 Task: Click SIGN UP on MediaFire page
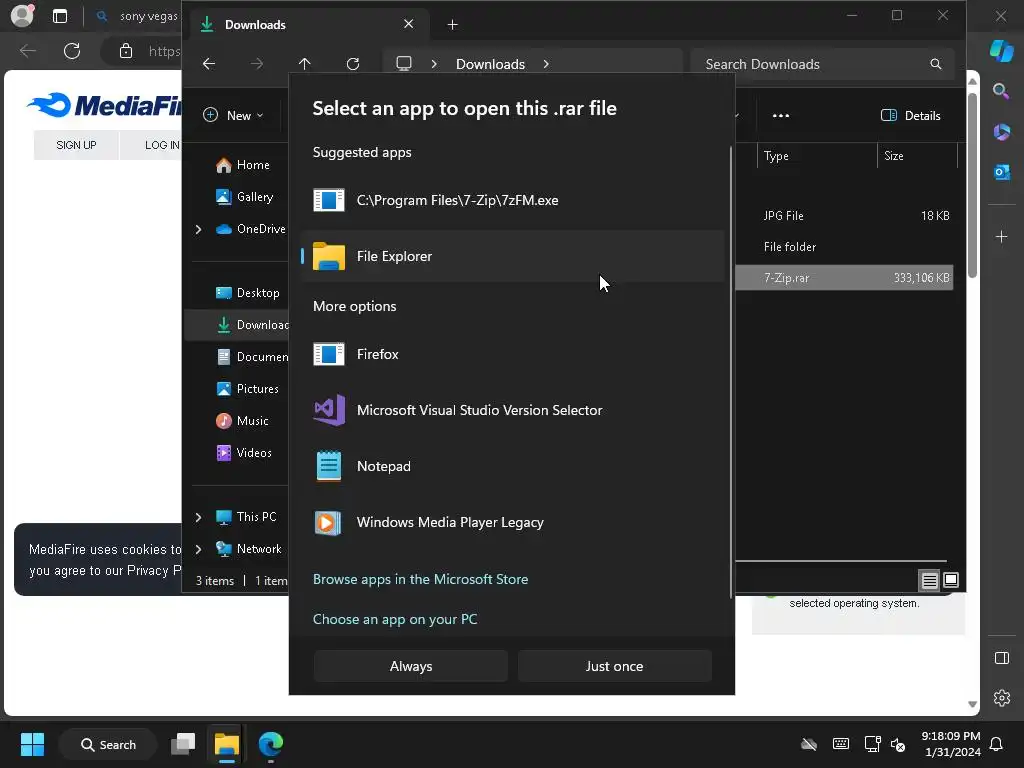(x=76, y=145)
